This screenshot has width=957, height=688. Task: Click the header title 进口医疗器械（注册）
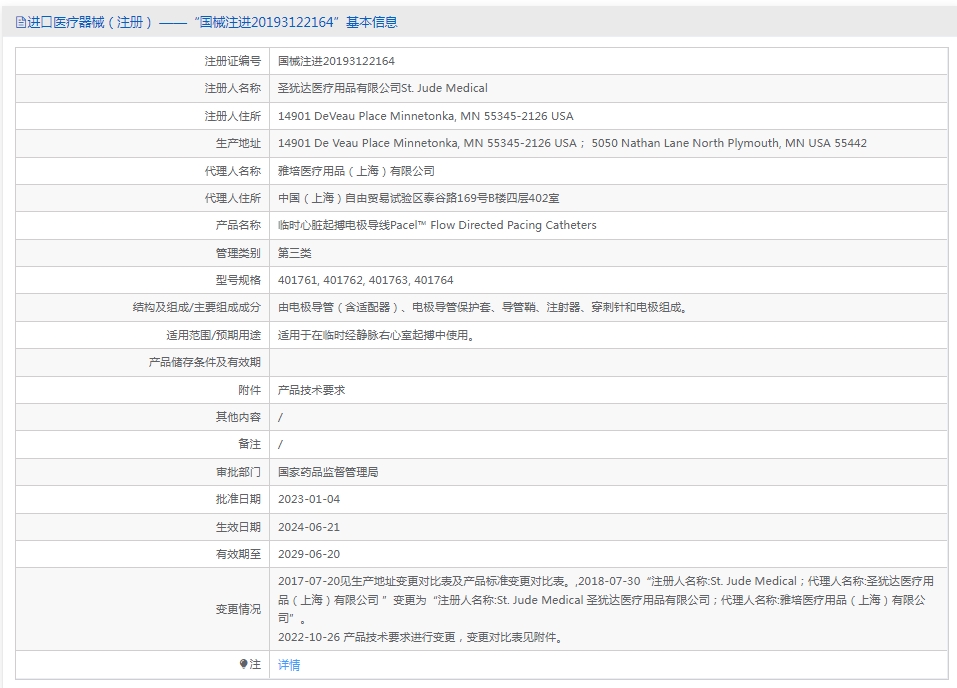click(89, 23)
